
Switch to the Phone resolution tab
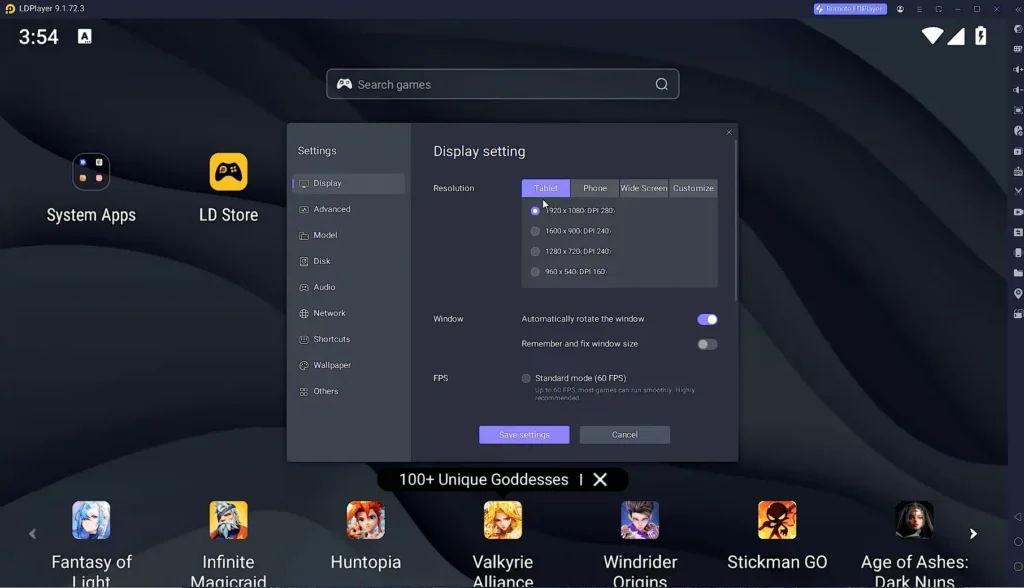(594, 188)
